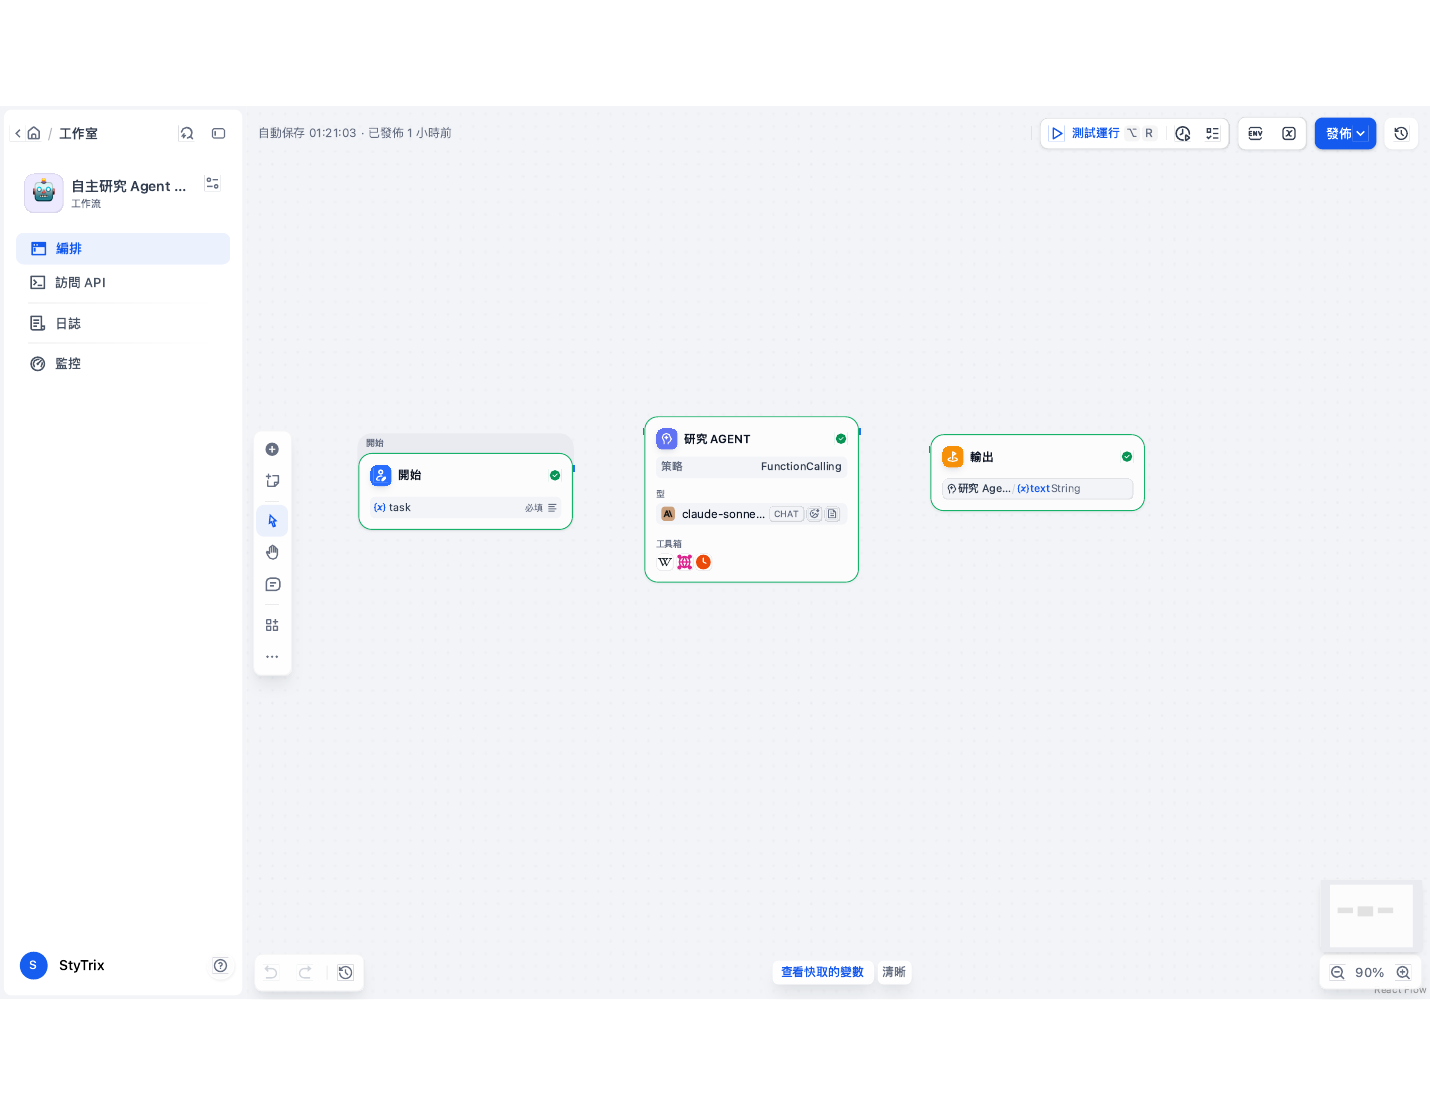Click the Wikipedia tool icon in 工具箱

[665, 562]
